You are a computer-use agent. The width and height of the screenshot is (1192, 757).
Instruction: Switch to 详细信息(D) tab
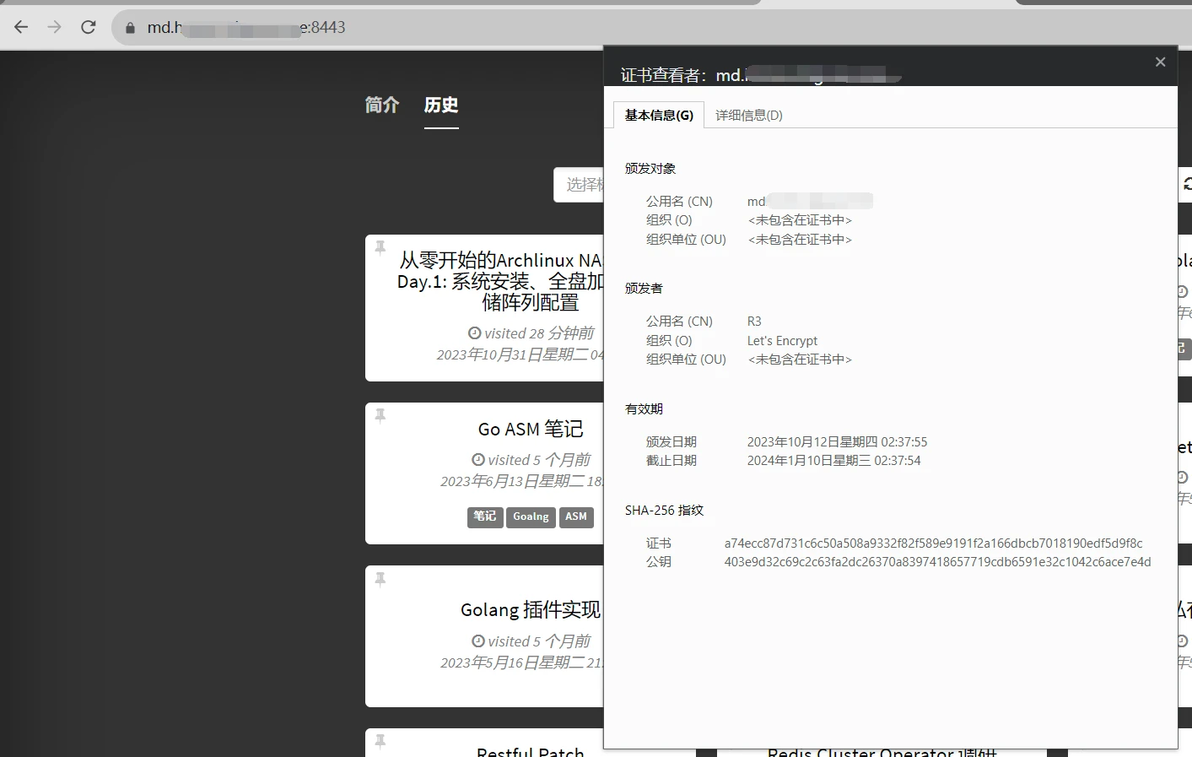749,116
